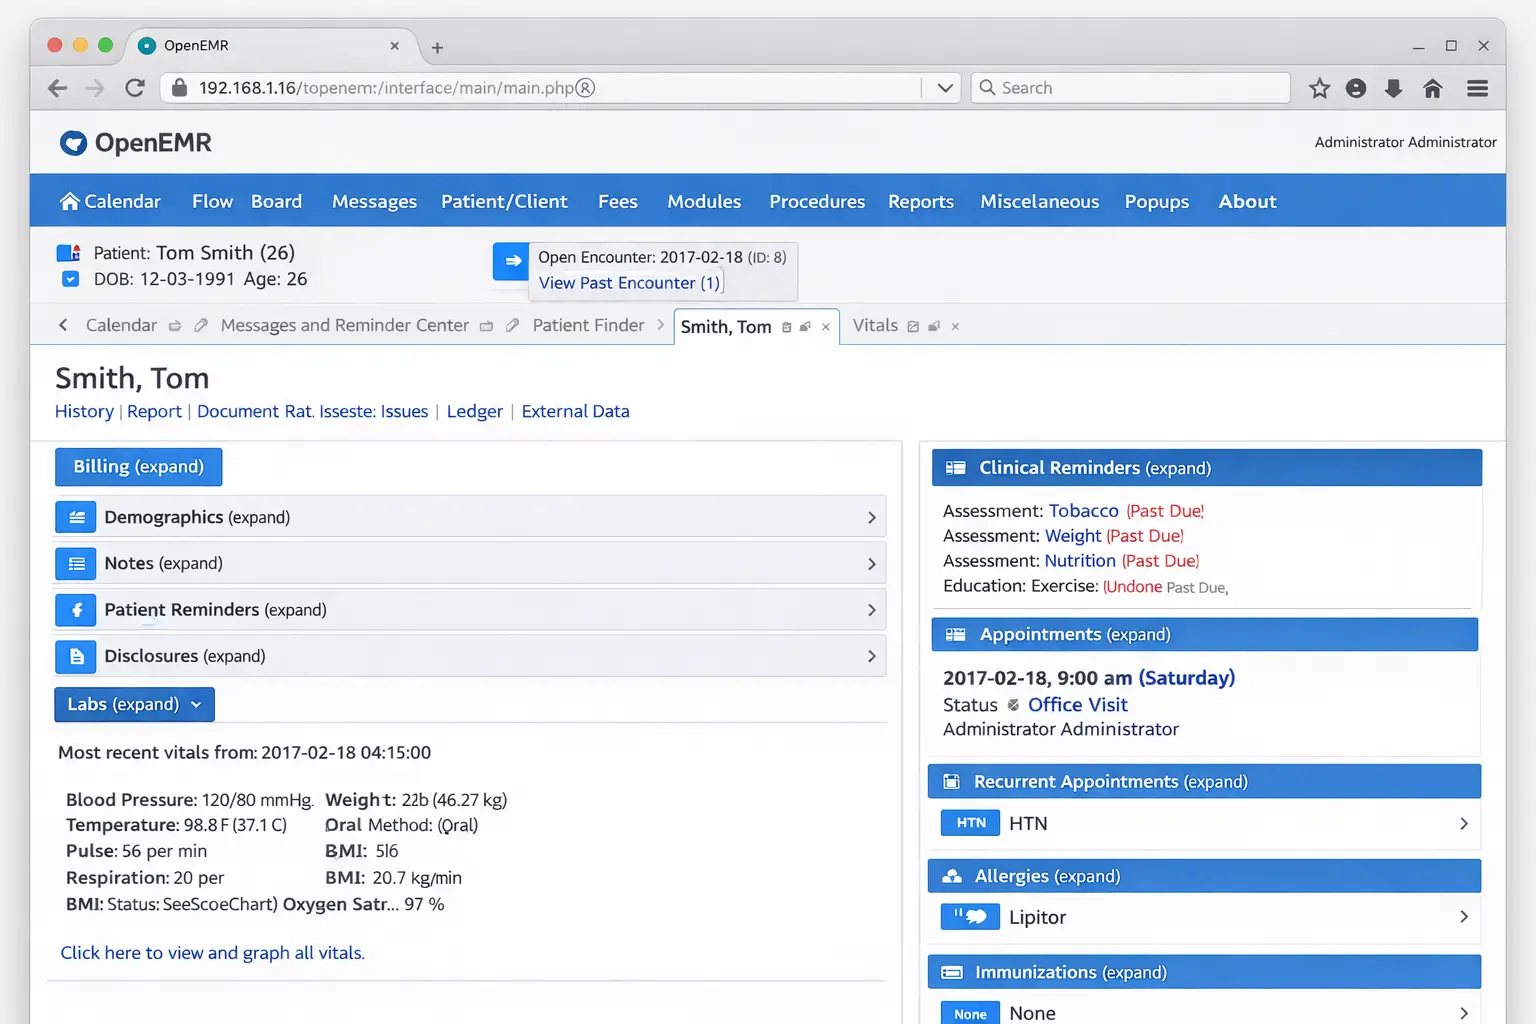Open the Flow menu

212,201
